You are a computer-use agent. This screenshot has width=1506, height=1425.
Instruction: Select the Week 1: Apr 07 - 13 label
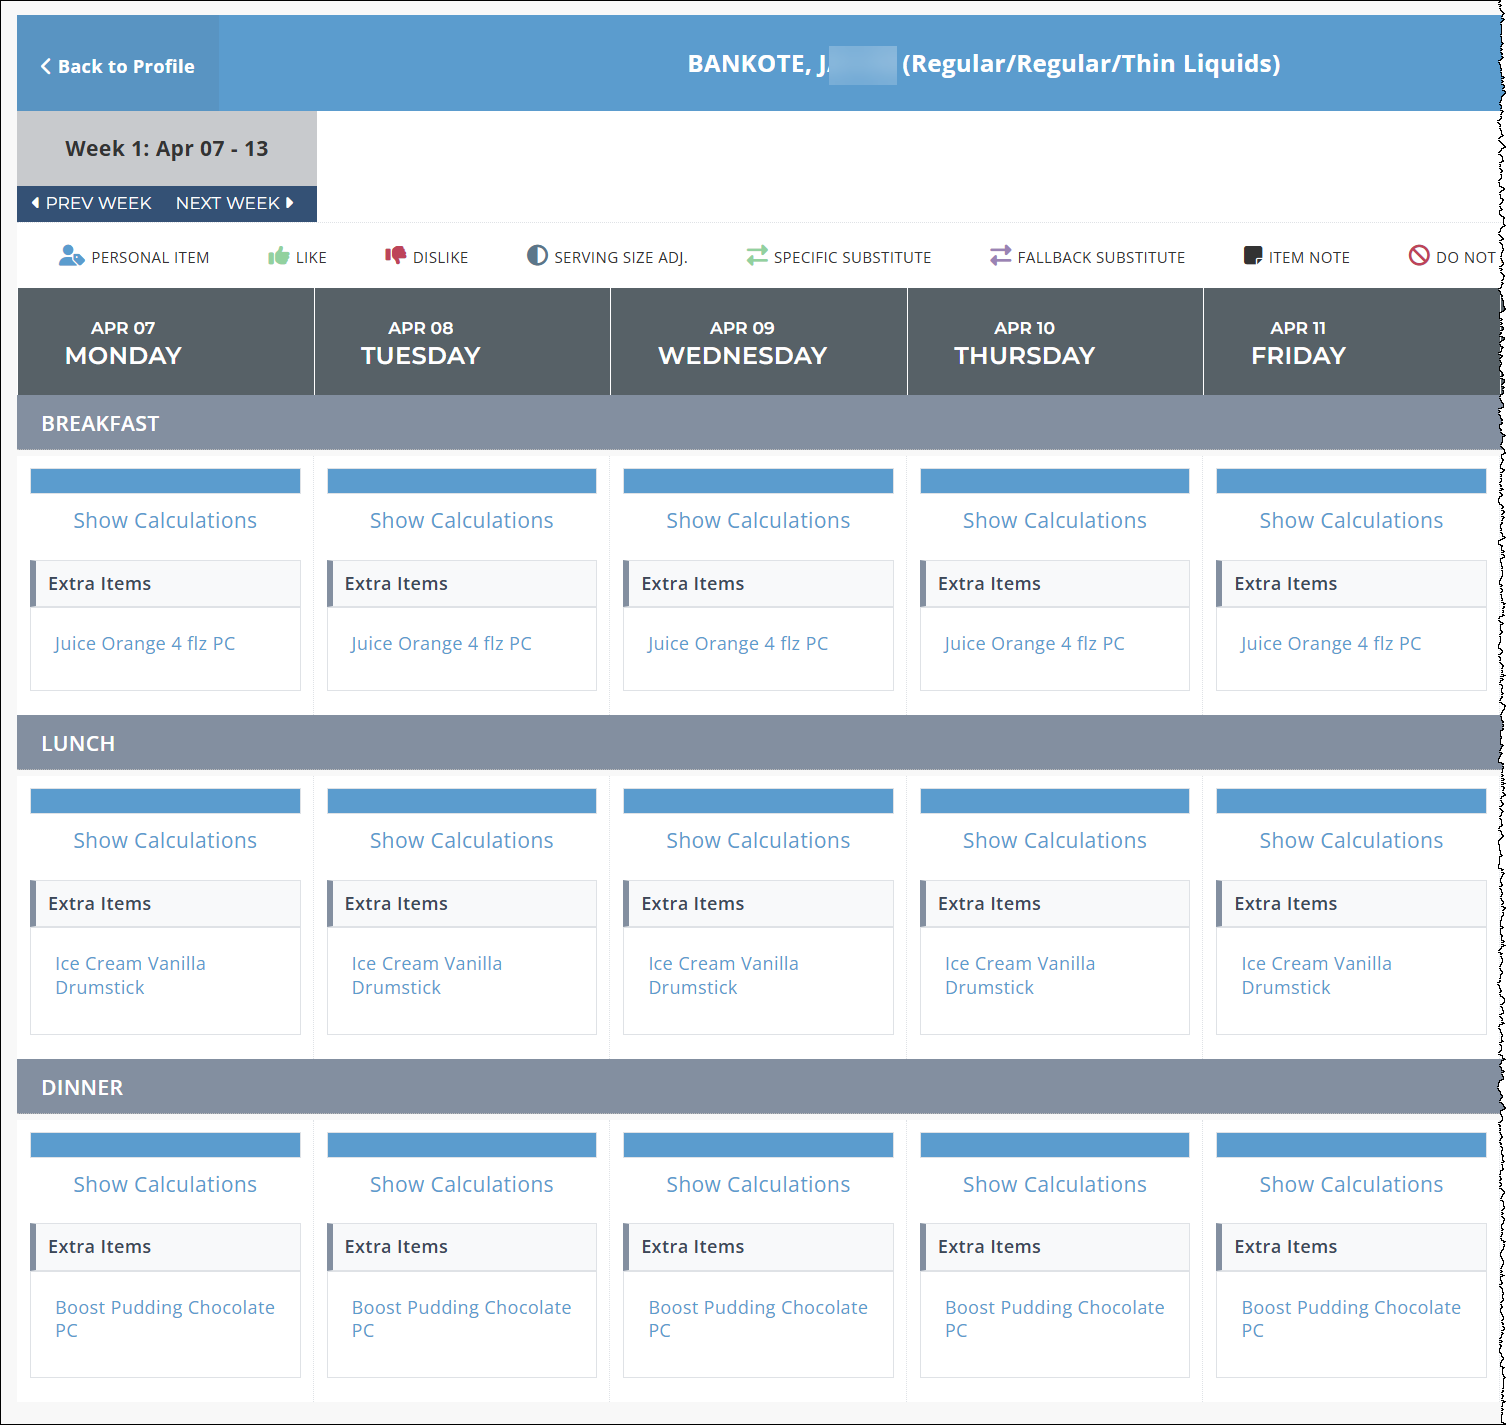pyautogui.click(x=167, y=149)
